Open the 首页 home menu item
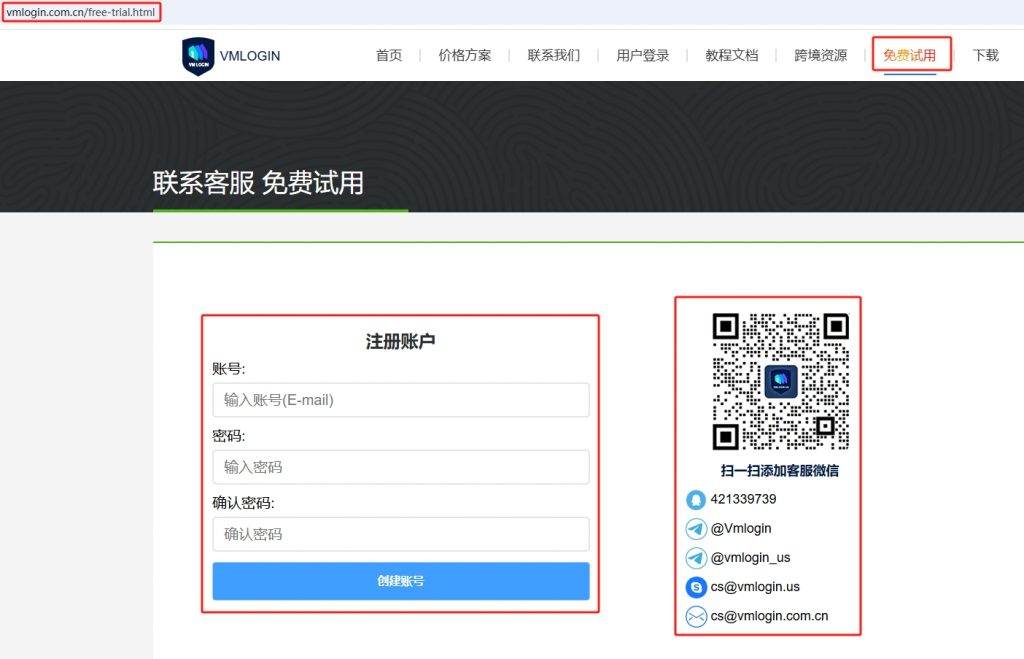Viewport: 1024px width, 659px height. (389, 56)
